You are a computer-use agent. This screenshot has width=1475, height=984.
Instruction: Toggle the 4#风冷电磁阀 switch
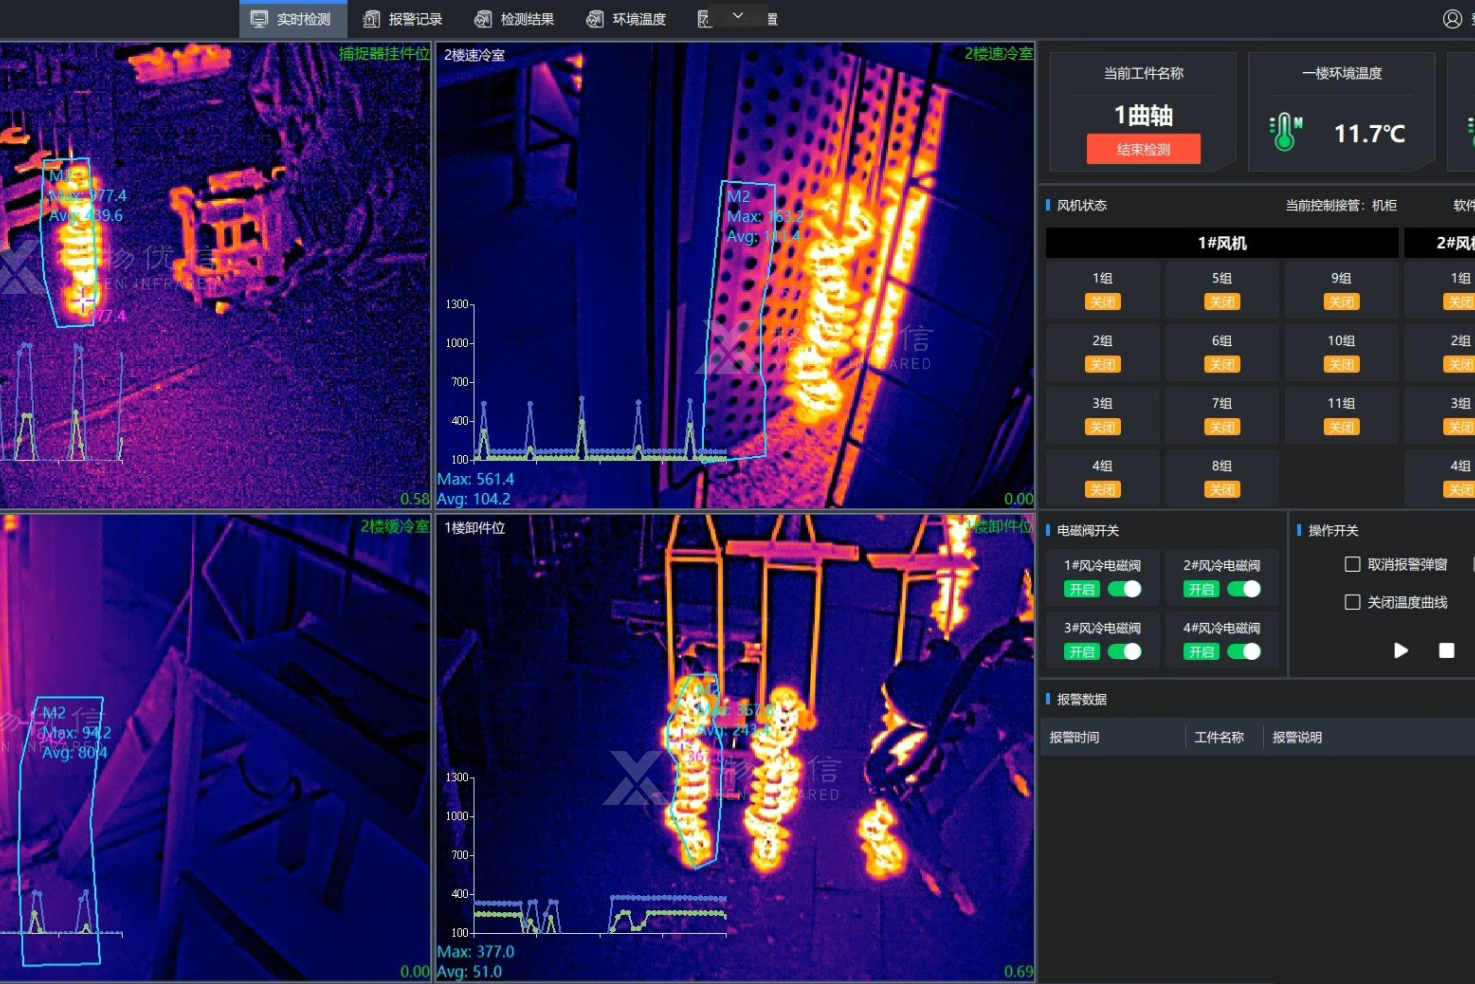coord(1244,652)
